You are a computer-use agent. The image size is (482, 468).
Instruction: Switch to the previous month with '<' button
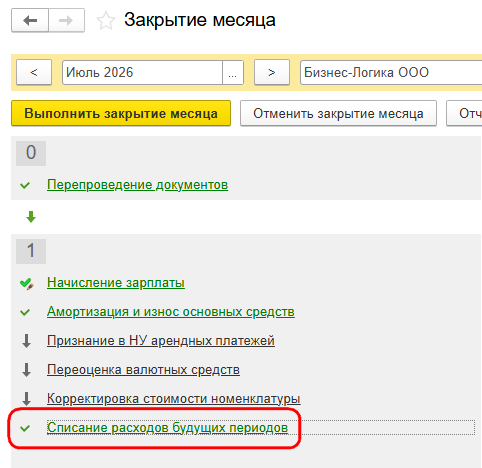pos(34,72)
